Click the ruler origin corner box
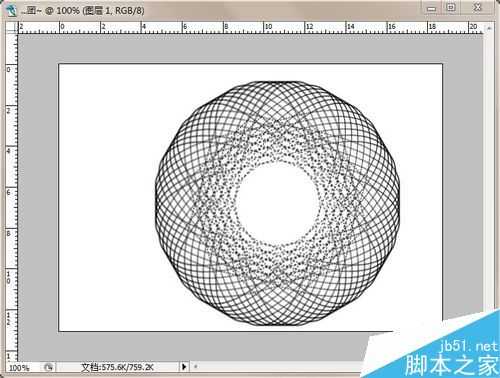This screenshot has height=378, width=500. click(x=12, y=28)
